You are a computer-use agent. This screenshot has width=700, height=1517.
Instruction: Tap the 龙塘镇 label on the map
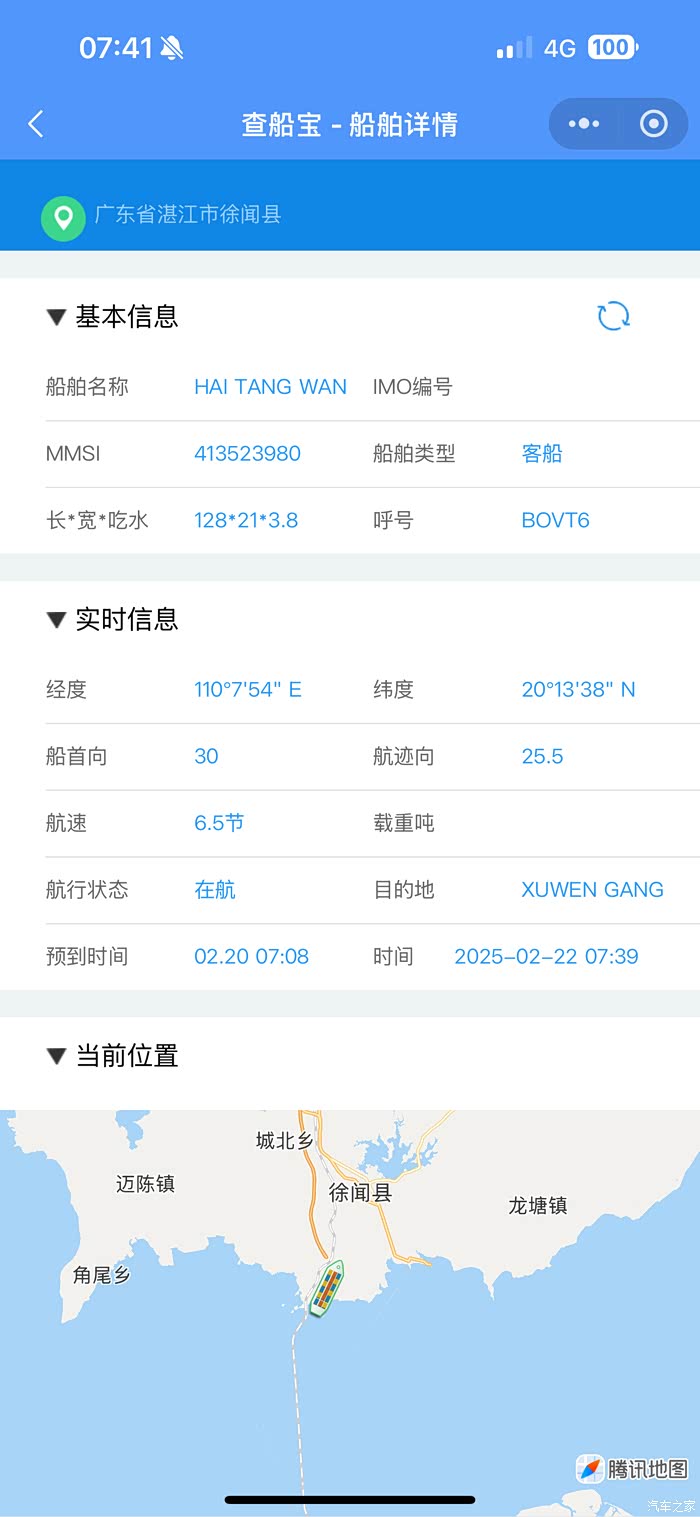tap(538, 1206)
